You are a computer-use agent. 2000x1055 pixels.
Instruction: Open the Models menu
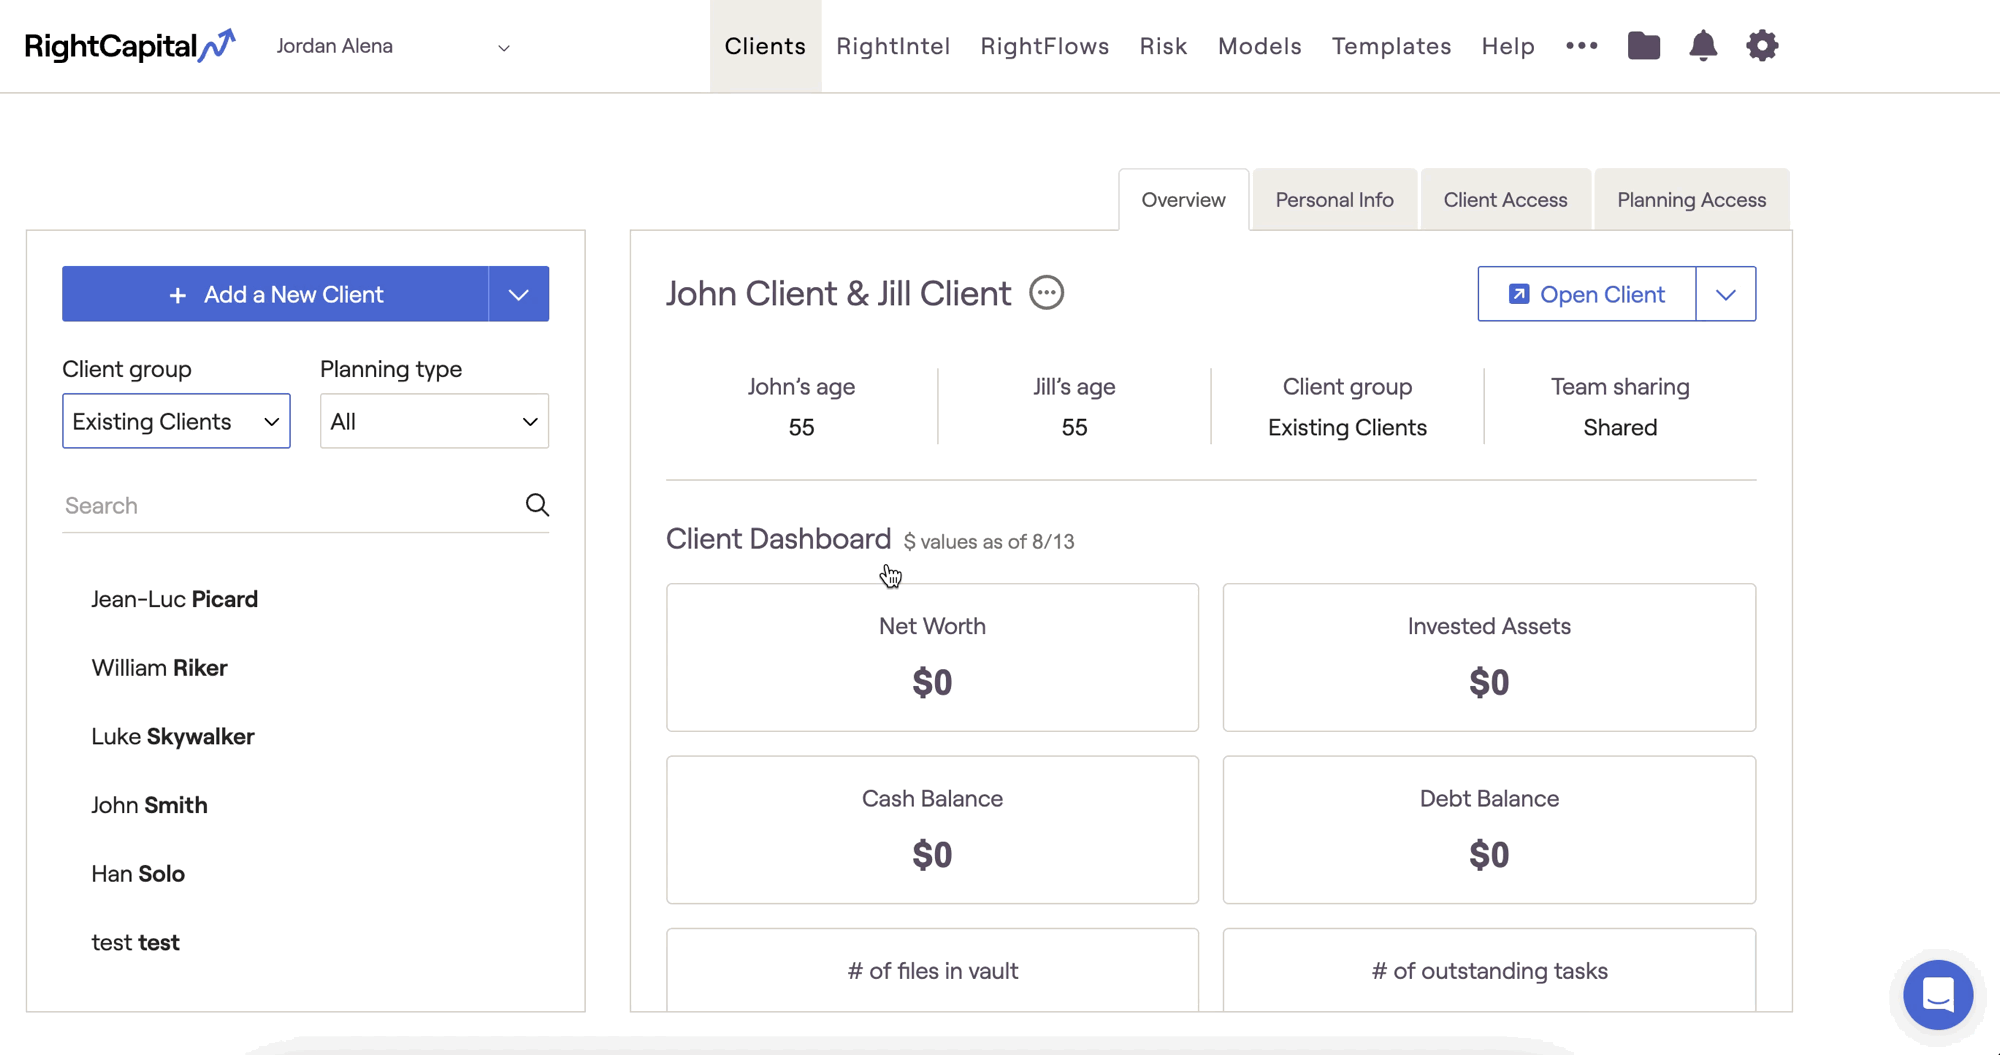coord(1259,46)
